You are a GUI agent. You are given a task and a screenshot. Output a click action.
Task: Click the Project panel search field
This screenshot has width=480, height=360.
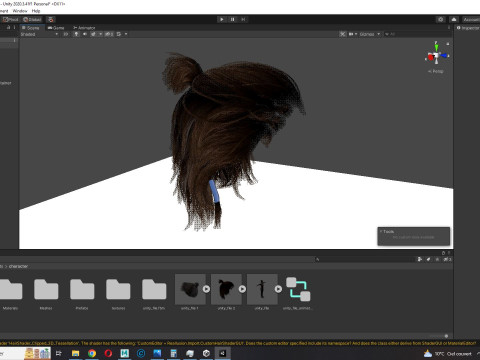point(364,259)
